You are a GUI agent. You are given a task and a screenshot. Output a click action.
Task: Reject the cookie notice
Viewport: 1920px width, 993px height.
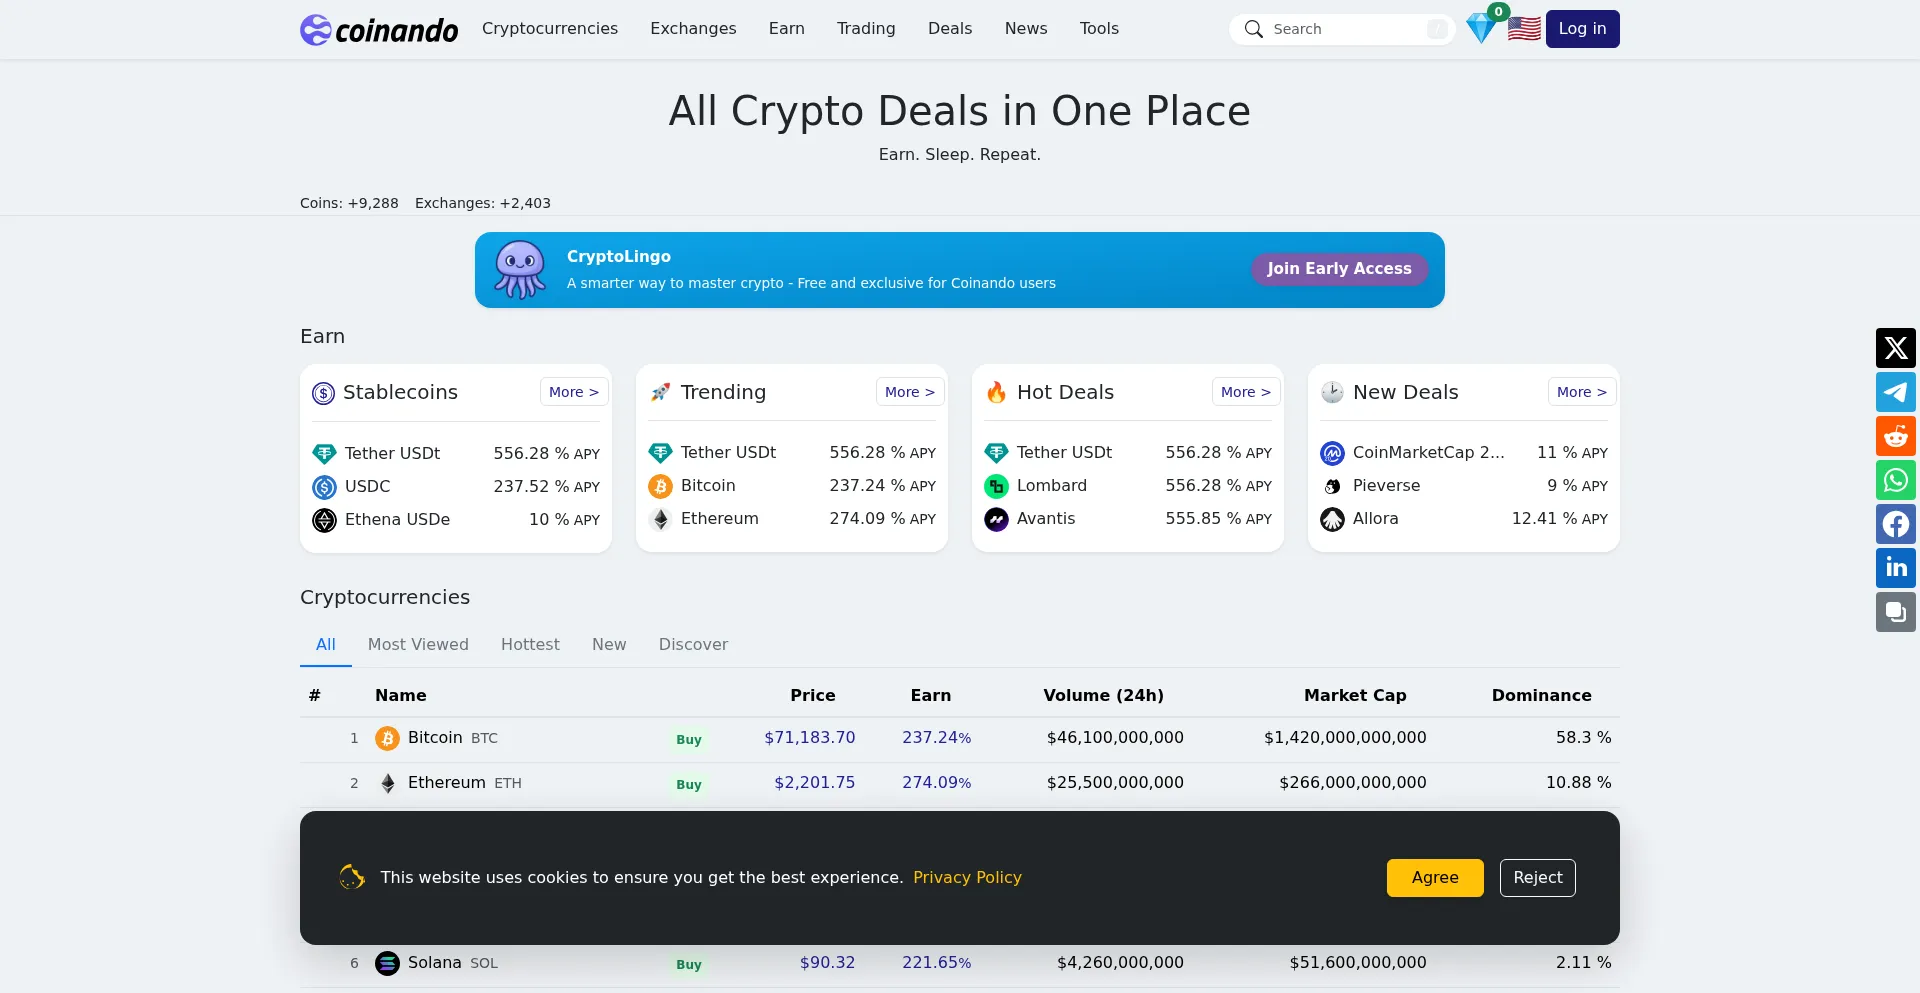click(x=1537, y=878)
